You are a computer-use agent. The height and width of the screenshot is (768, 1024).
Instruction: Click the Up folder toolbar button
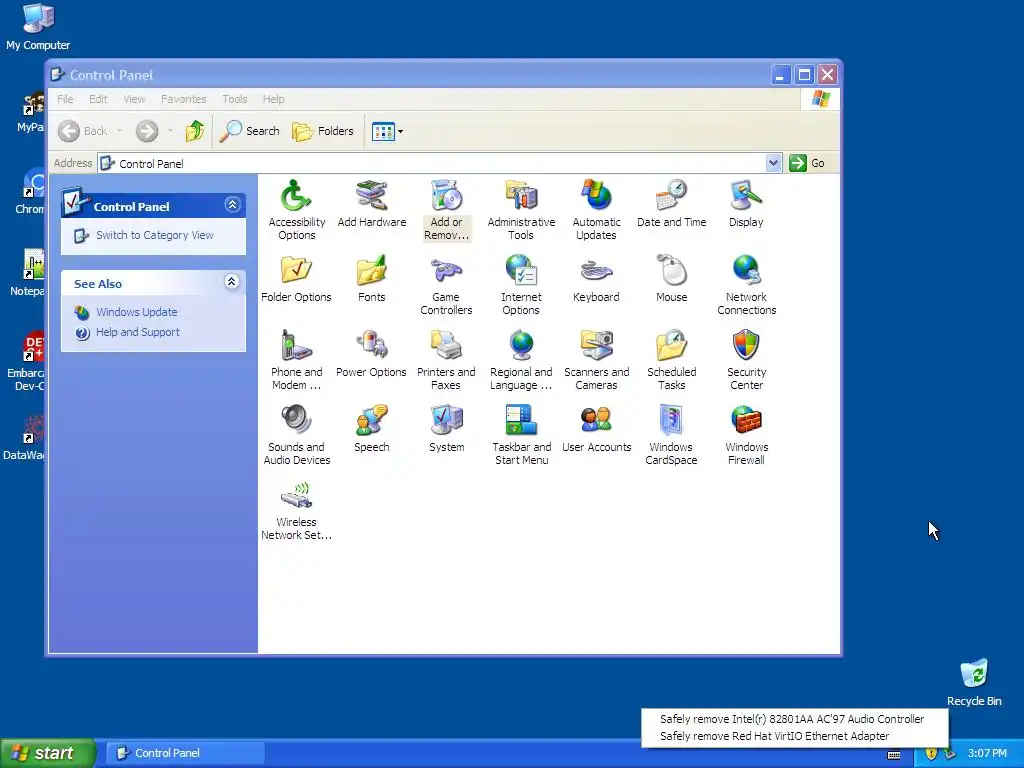tap(195, 131)
